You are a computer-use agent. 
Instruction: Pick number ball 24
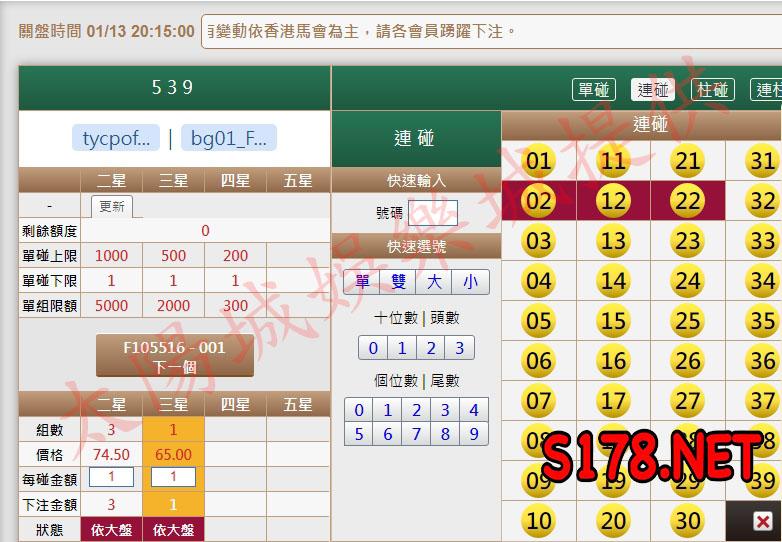click(688, 281)
